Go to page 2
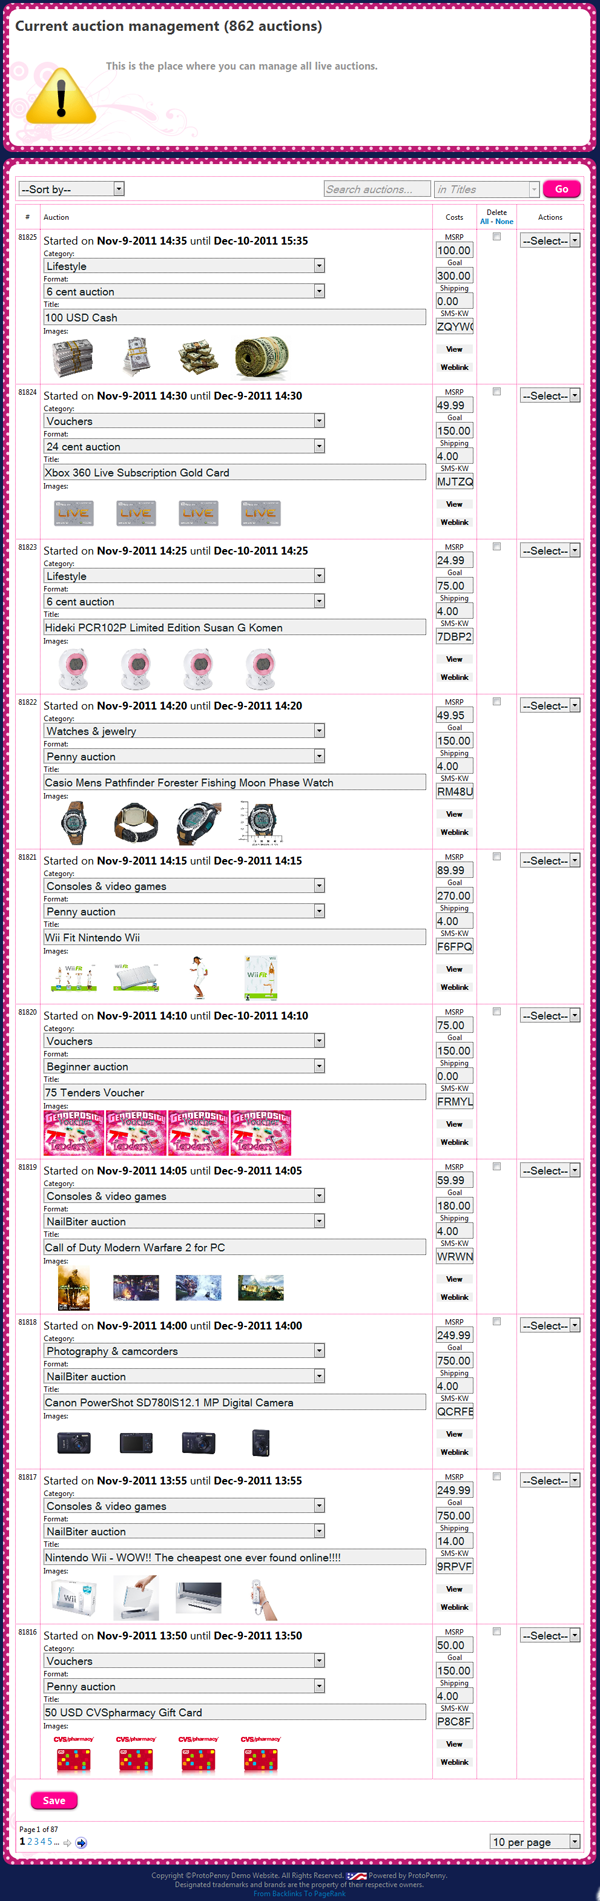Viewport: 600px width, 1901px height. coord(30,1842)
